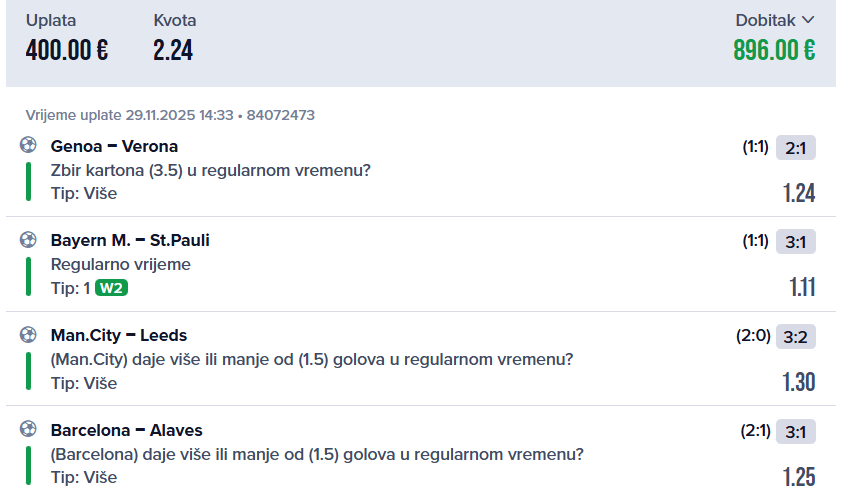This screenshot has width=844, height=499.
Task: Click the total odds value 2.24
Action: click(173, 50)
